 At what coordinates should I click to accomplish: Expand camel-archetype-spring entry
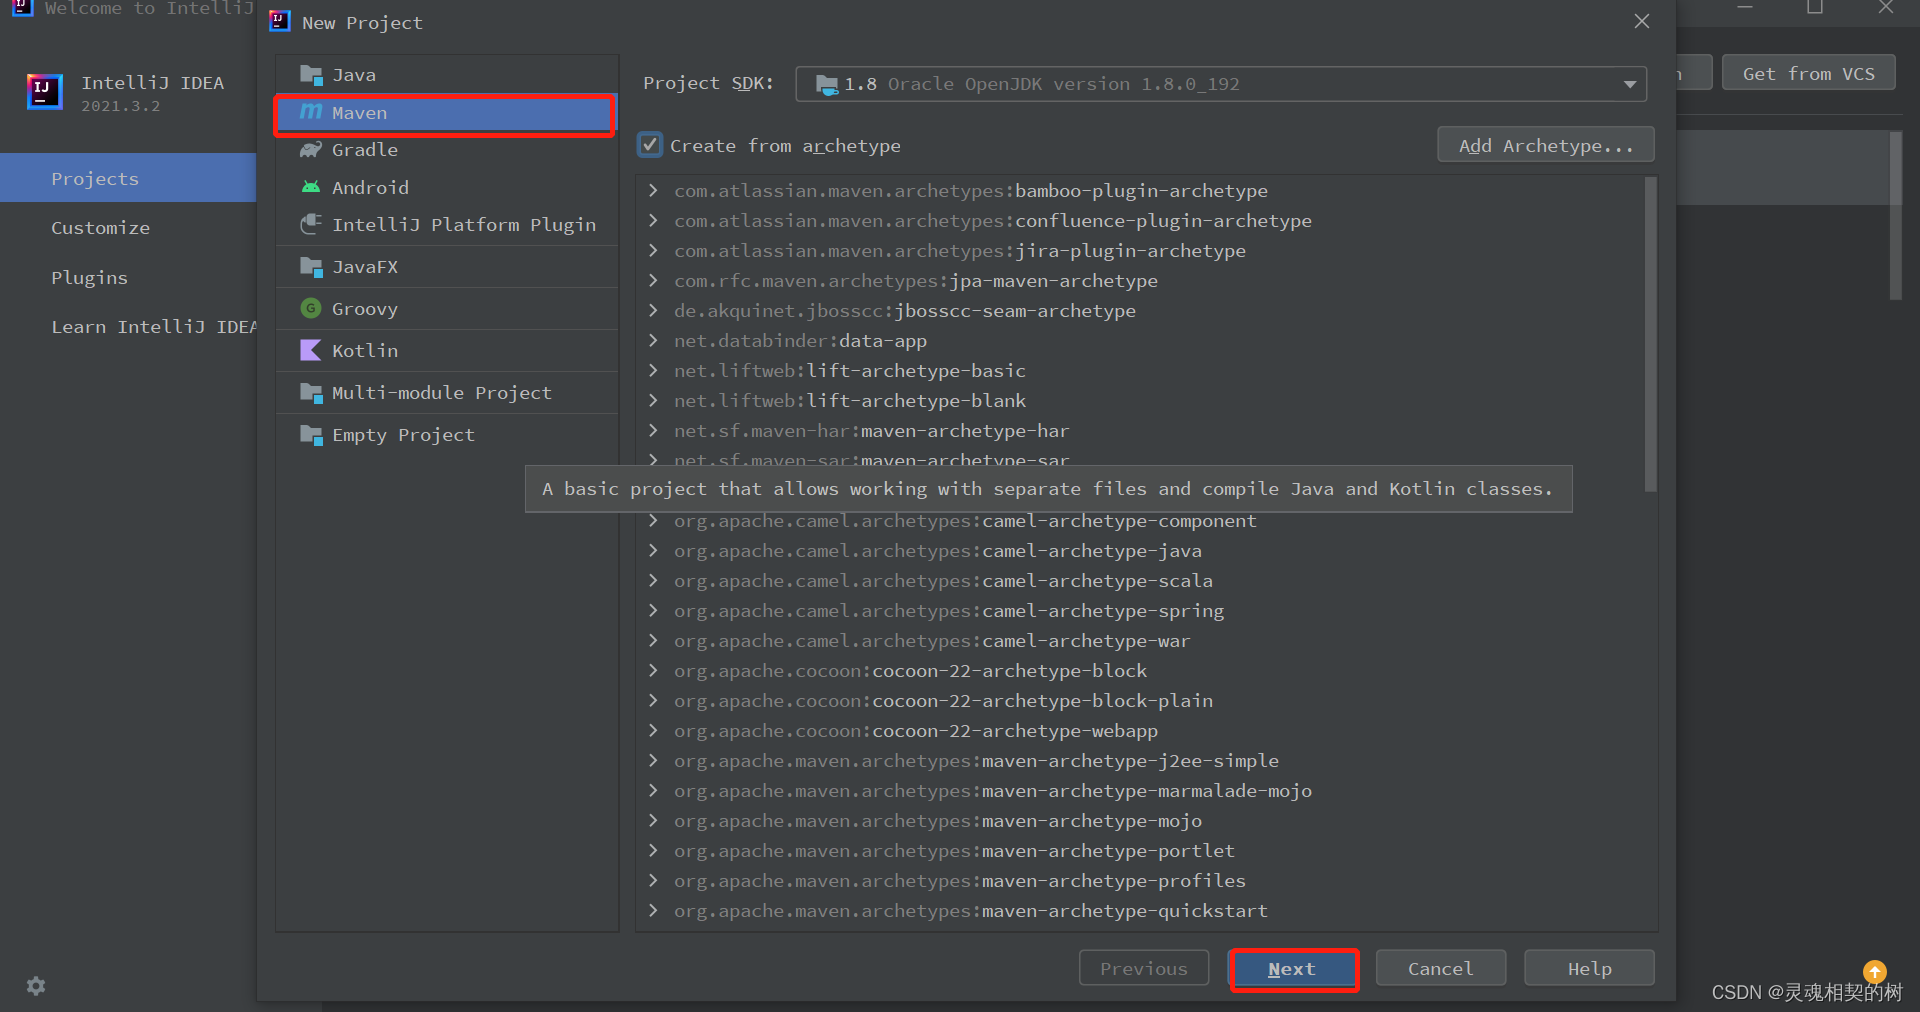653,610
